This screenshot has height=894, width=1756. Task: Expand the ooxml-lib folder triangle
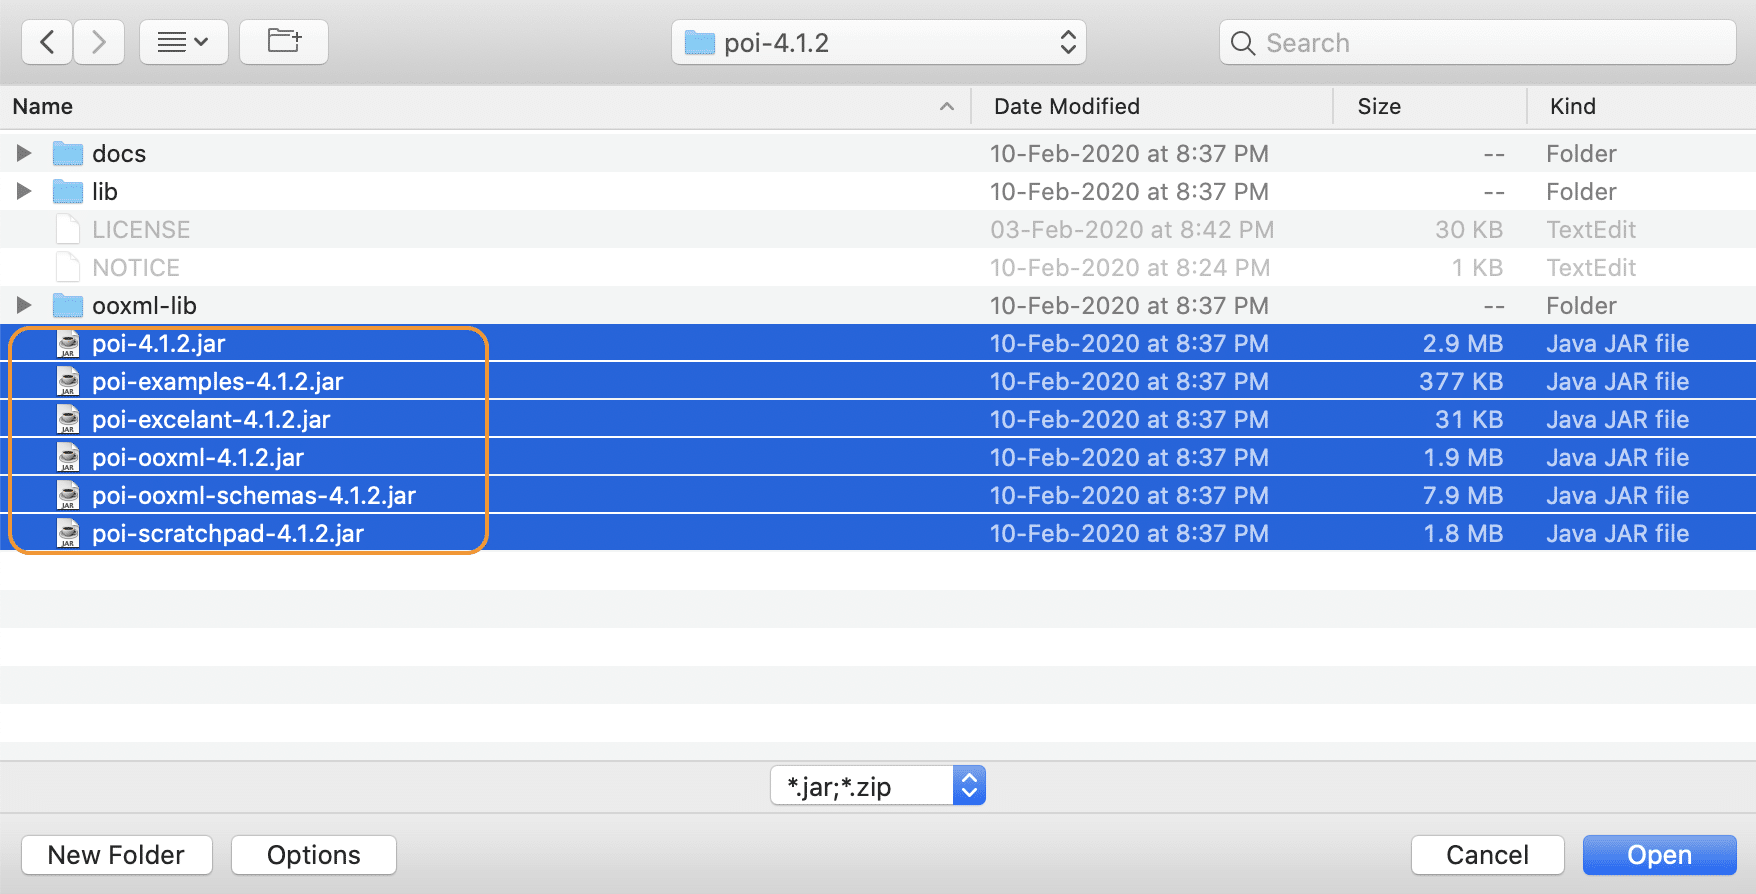point(24,305)
